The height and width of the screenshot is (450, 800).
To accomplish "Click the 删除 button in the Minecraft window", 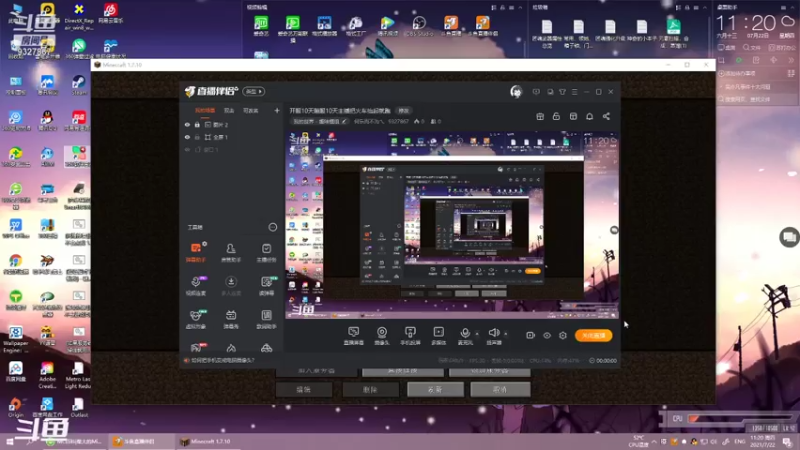I will pyautogui.click(x=370, y=390).
